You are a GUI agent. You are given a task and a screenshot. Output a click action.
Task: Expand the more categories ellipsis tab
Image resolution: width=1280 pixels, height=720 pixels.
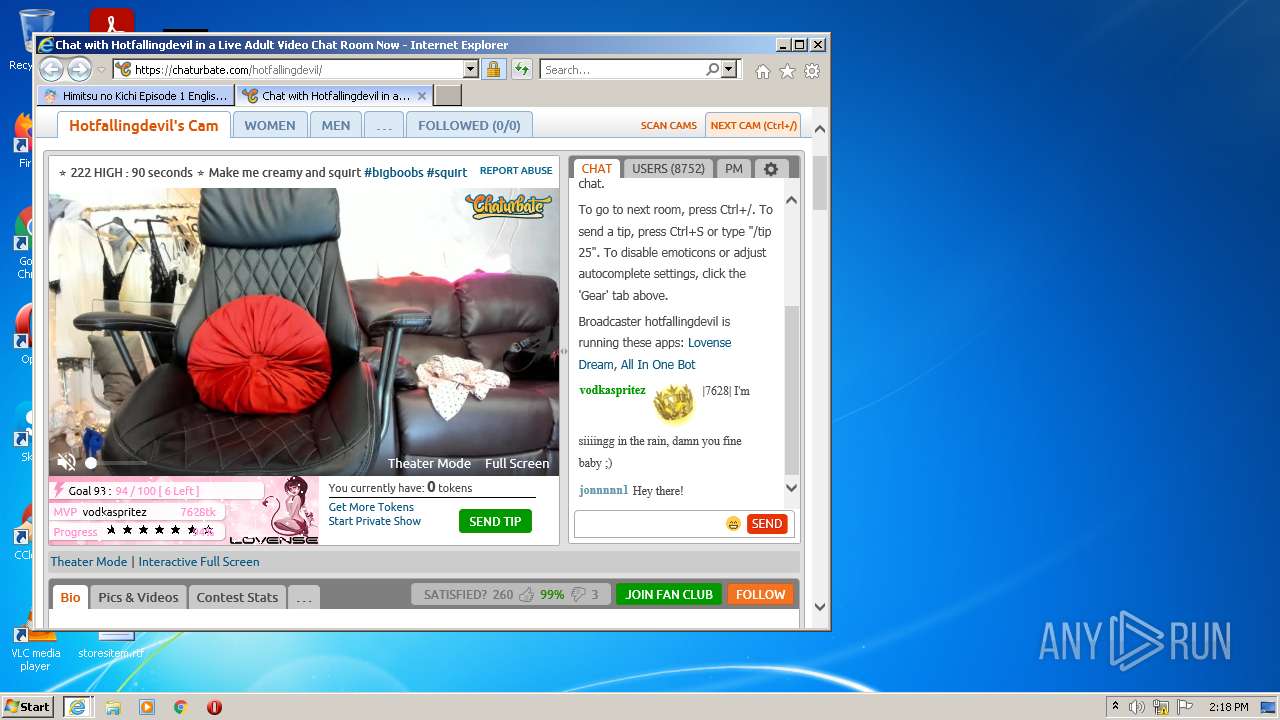tap(384, 125)
